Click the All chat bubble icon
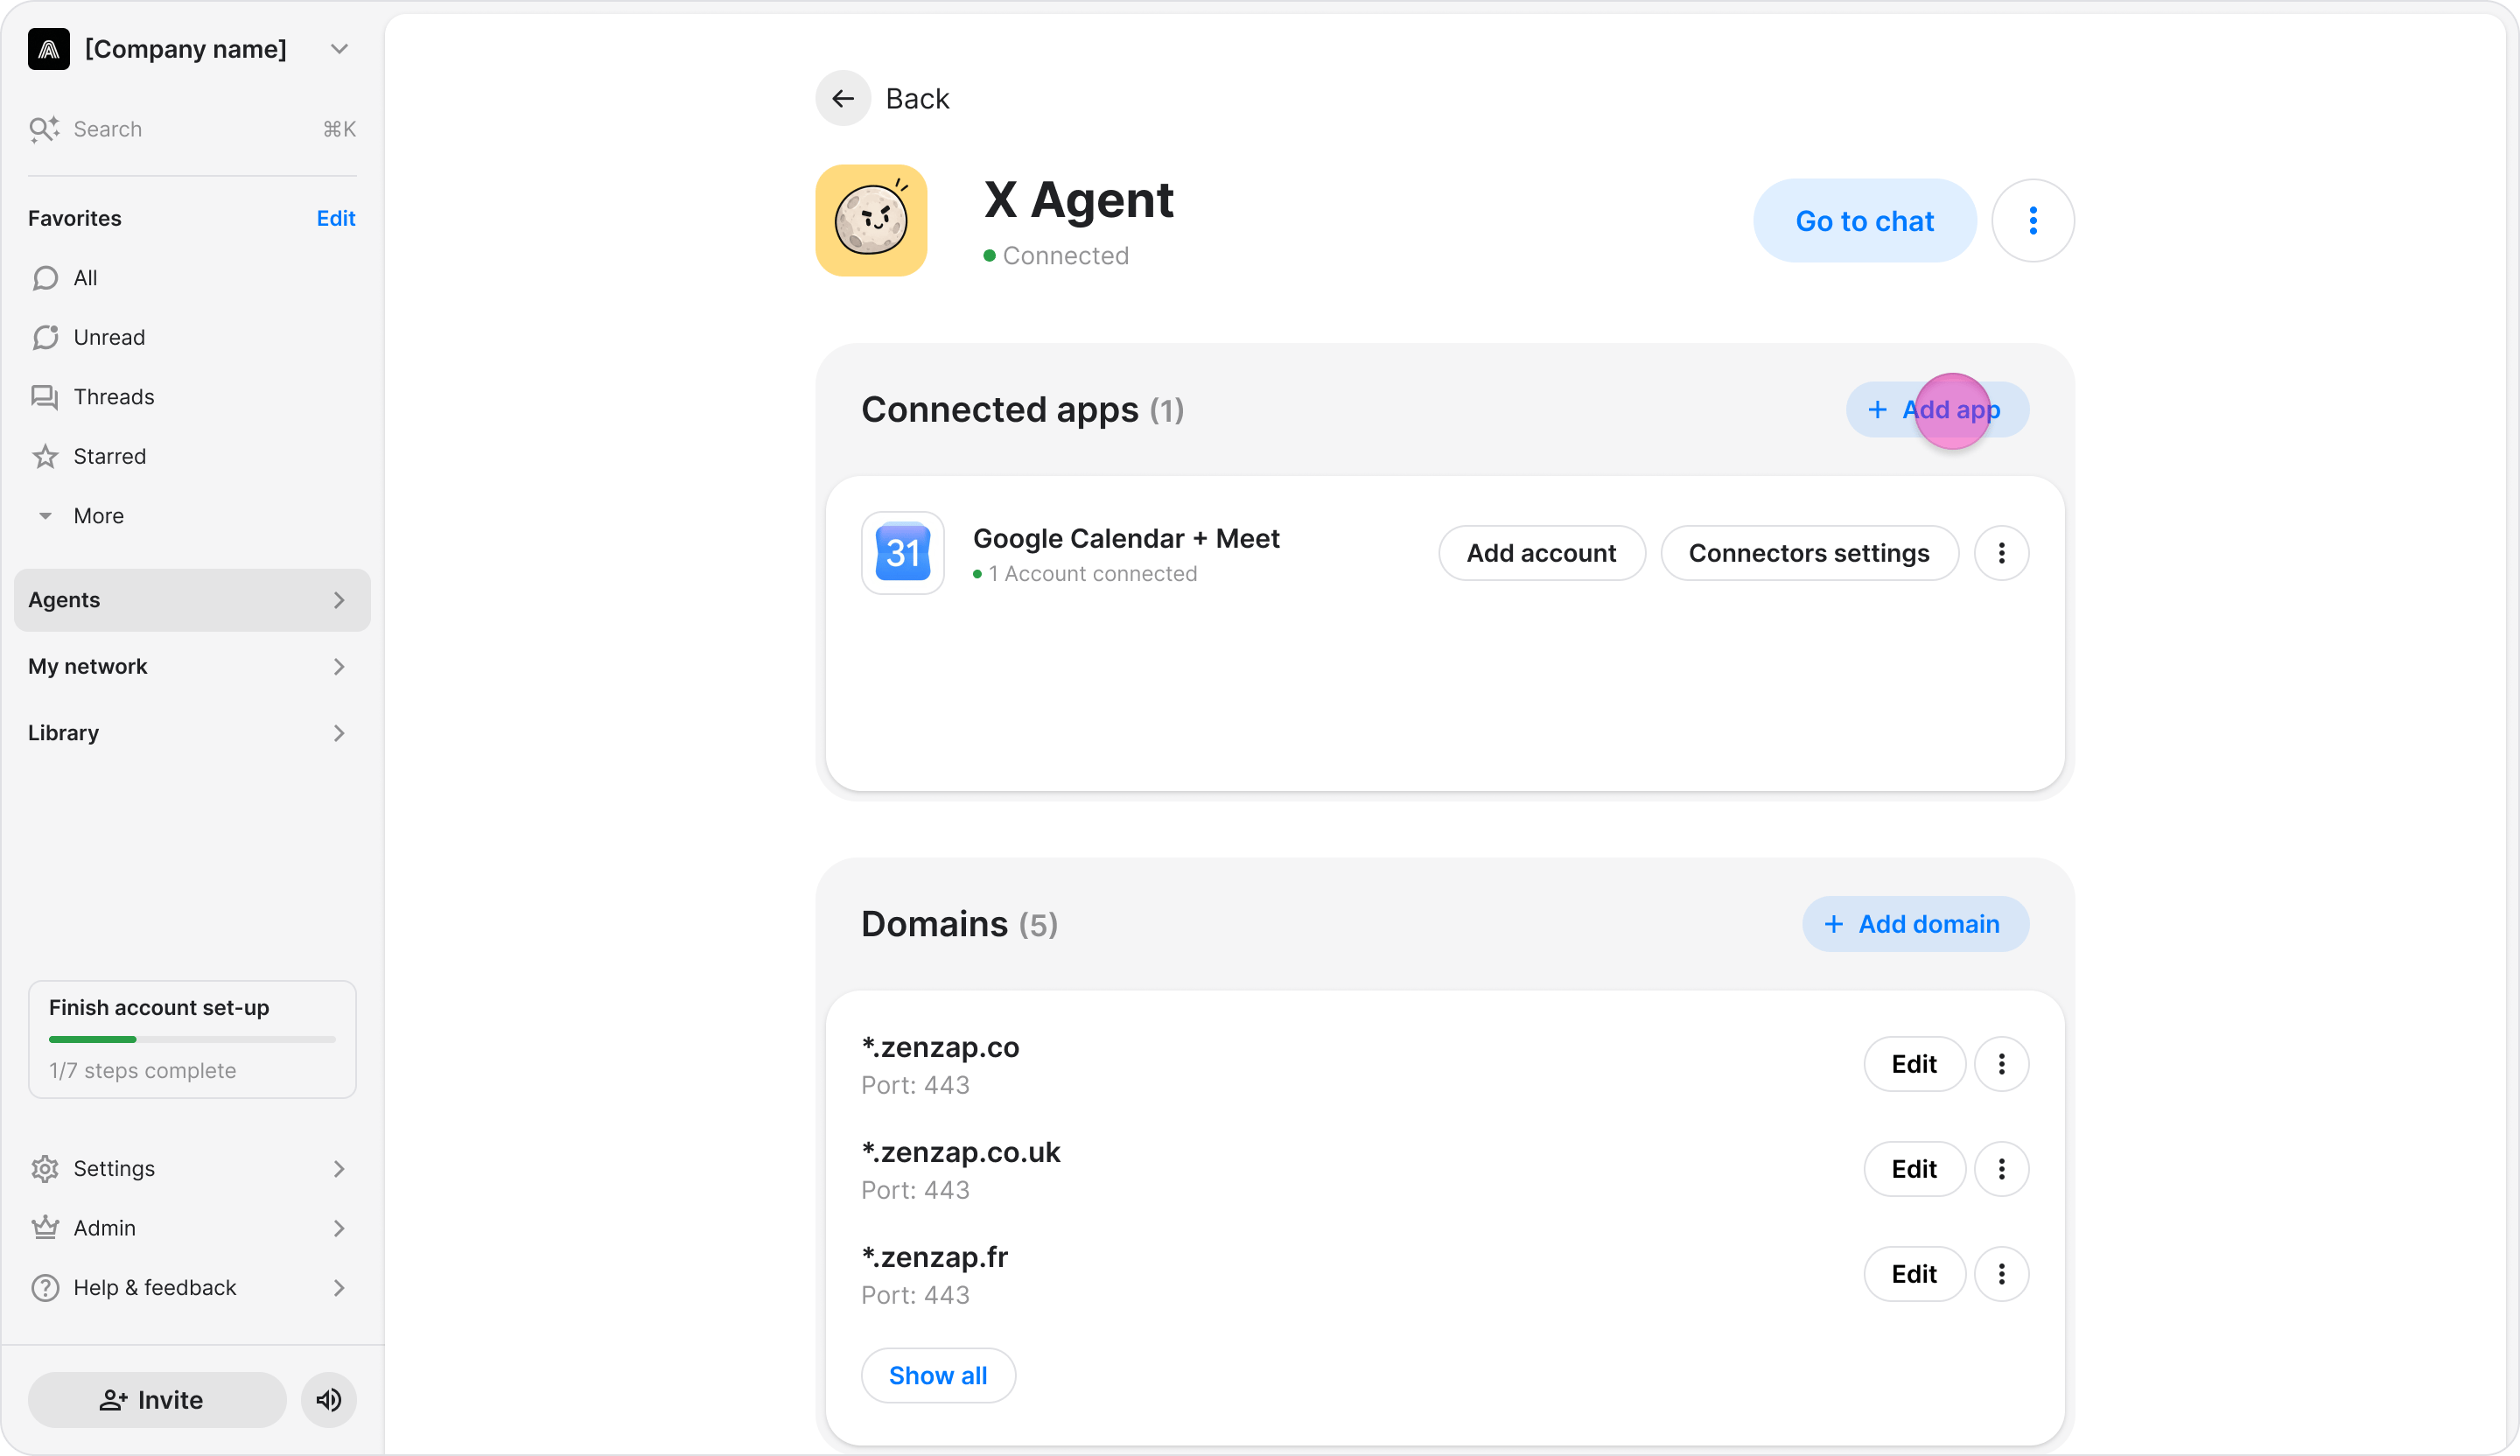This screenshot has width=2520, height=1456. pos(45,278)
